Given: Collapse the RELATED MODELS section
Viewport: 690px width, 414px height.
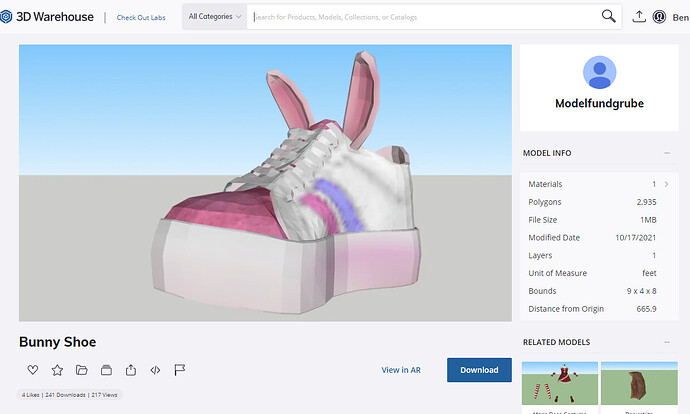Looking at the screenshot, I should 667,342.
